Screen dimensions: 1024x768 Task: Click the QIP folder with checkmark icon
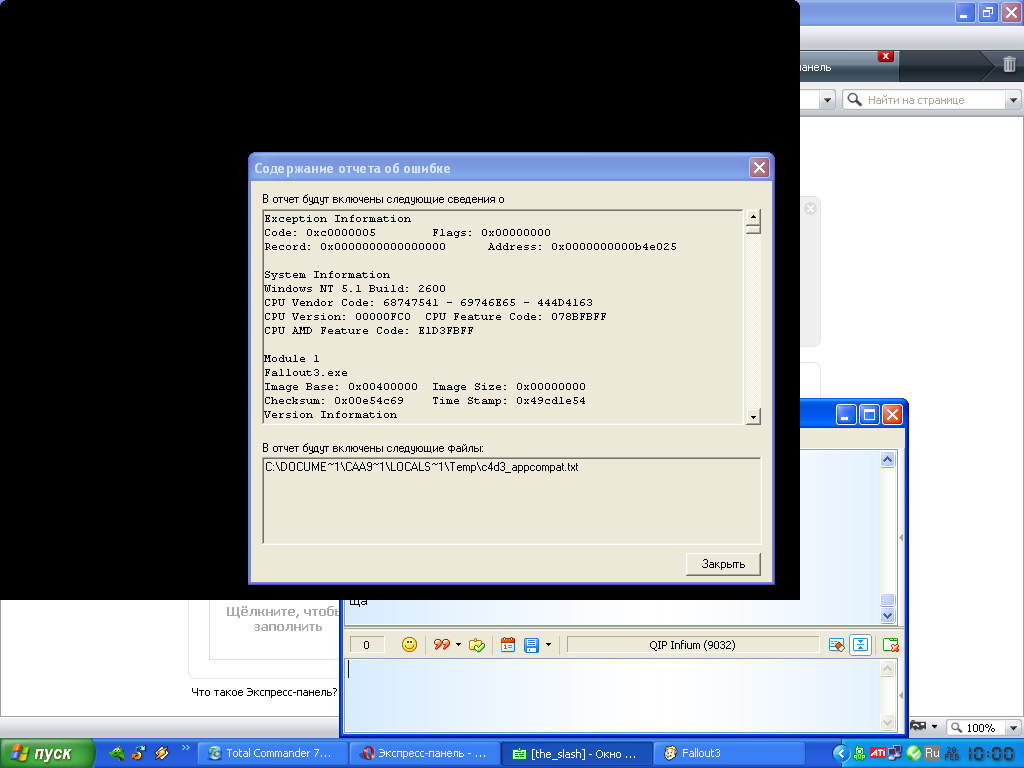pyautogui.click(x=477, y=645)
